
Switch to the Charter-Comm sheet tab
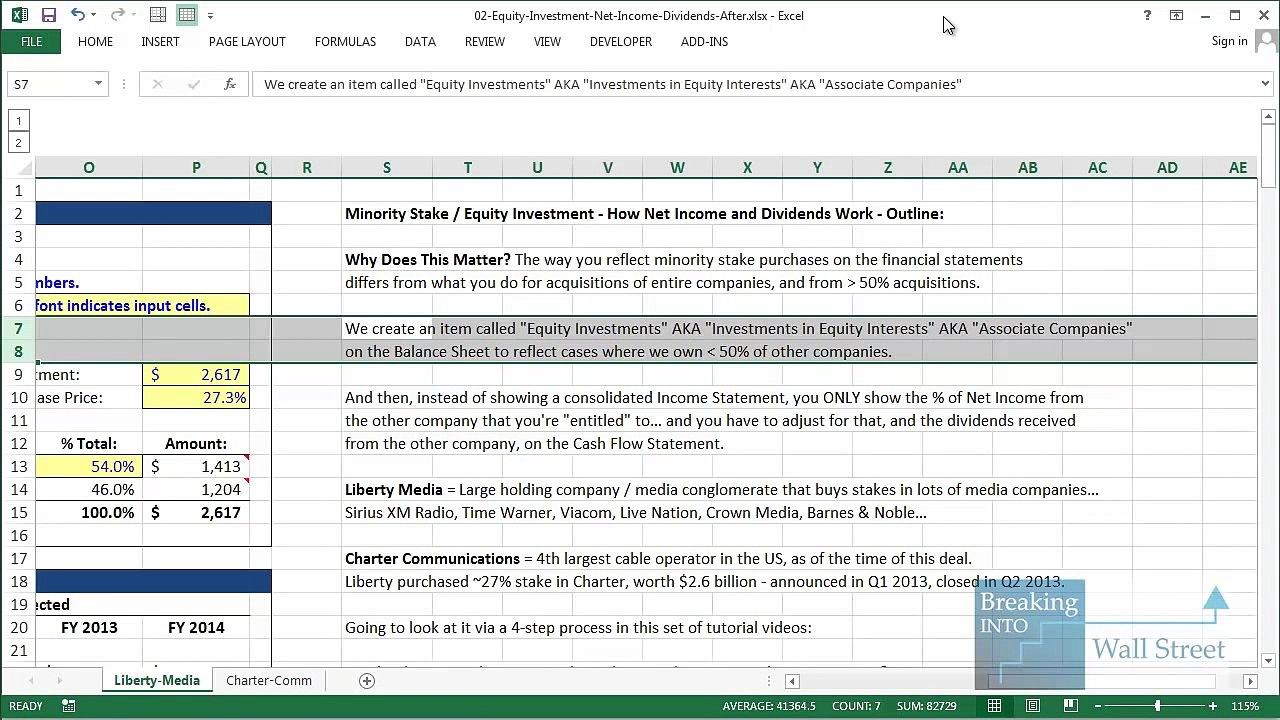pyautogui.click(x=268, y=681)
